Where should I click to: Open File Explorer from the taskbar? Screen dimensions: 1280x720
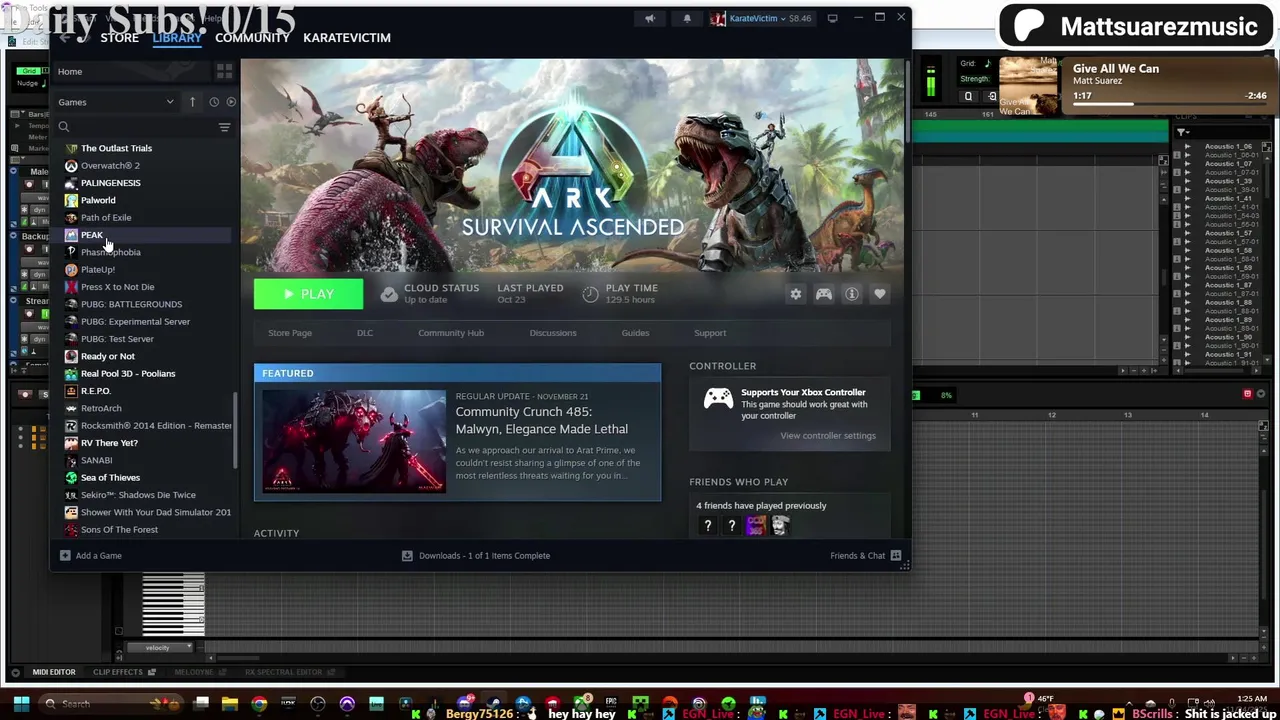(230, 704)
